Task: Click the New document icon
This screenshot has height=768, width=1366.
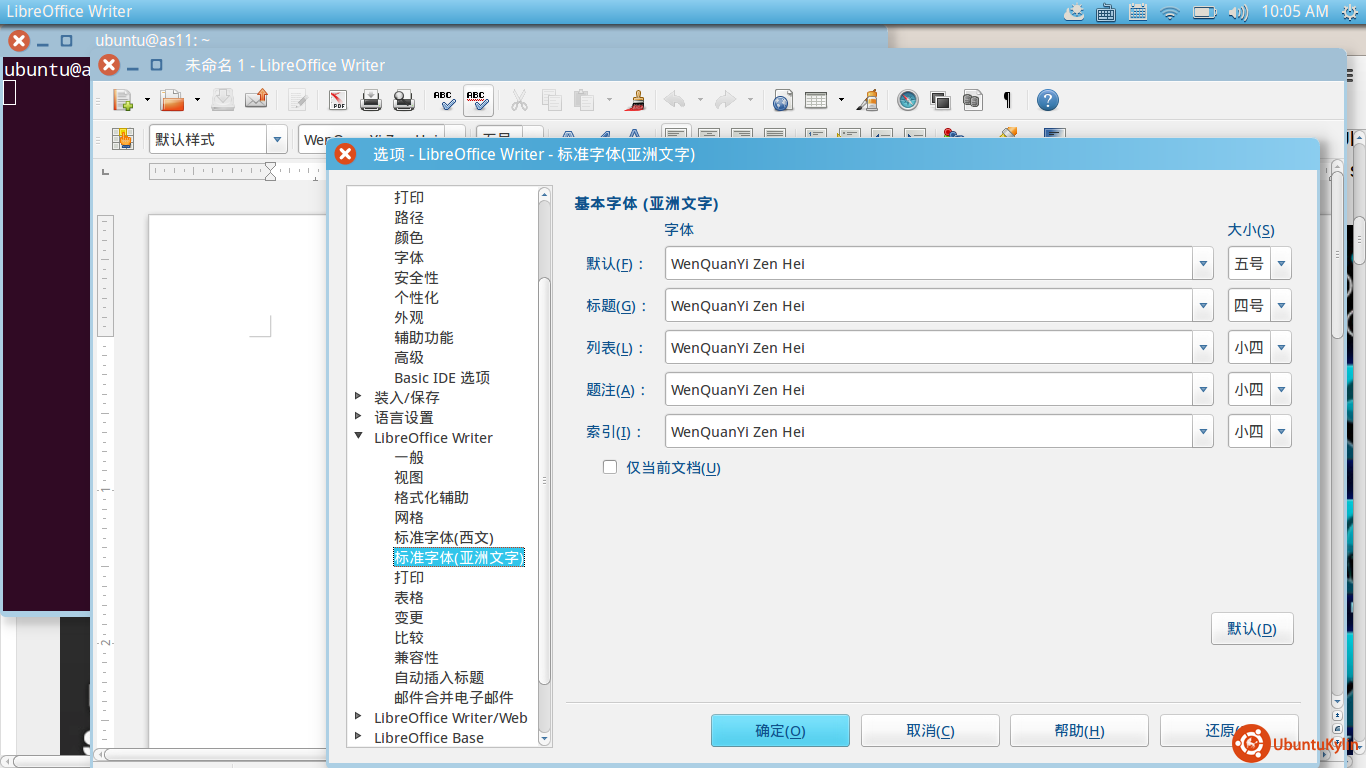Action: (x=122, y=100)
